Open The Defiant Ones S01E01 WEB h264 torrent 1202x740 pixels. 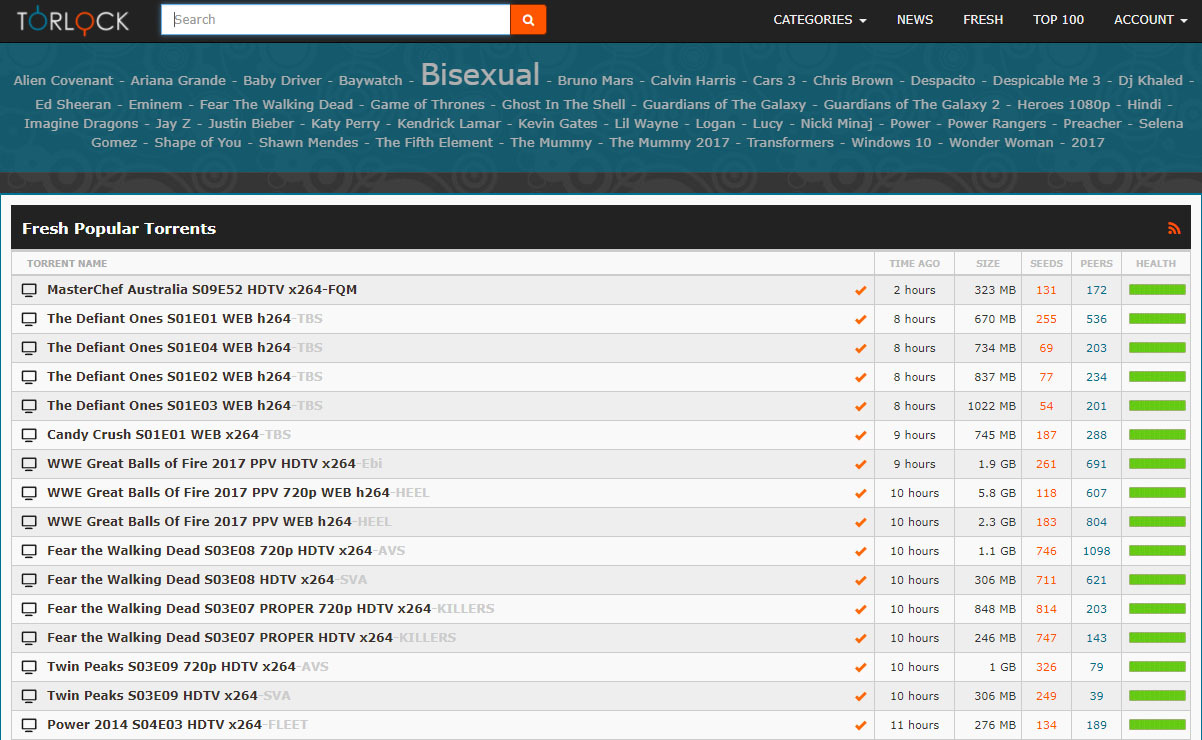pyautogui.click(x=185, y=319)
